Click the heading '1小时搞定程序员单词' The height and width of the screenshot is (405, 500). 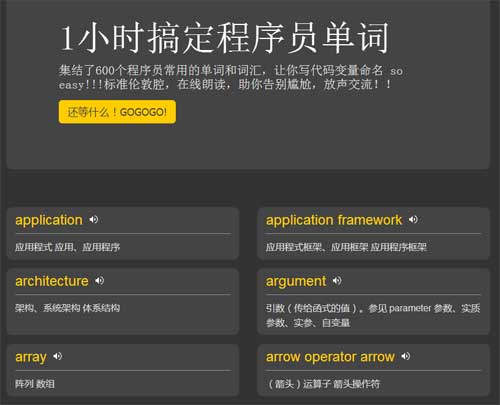(x=225, y=38)
